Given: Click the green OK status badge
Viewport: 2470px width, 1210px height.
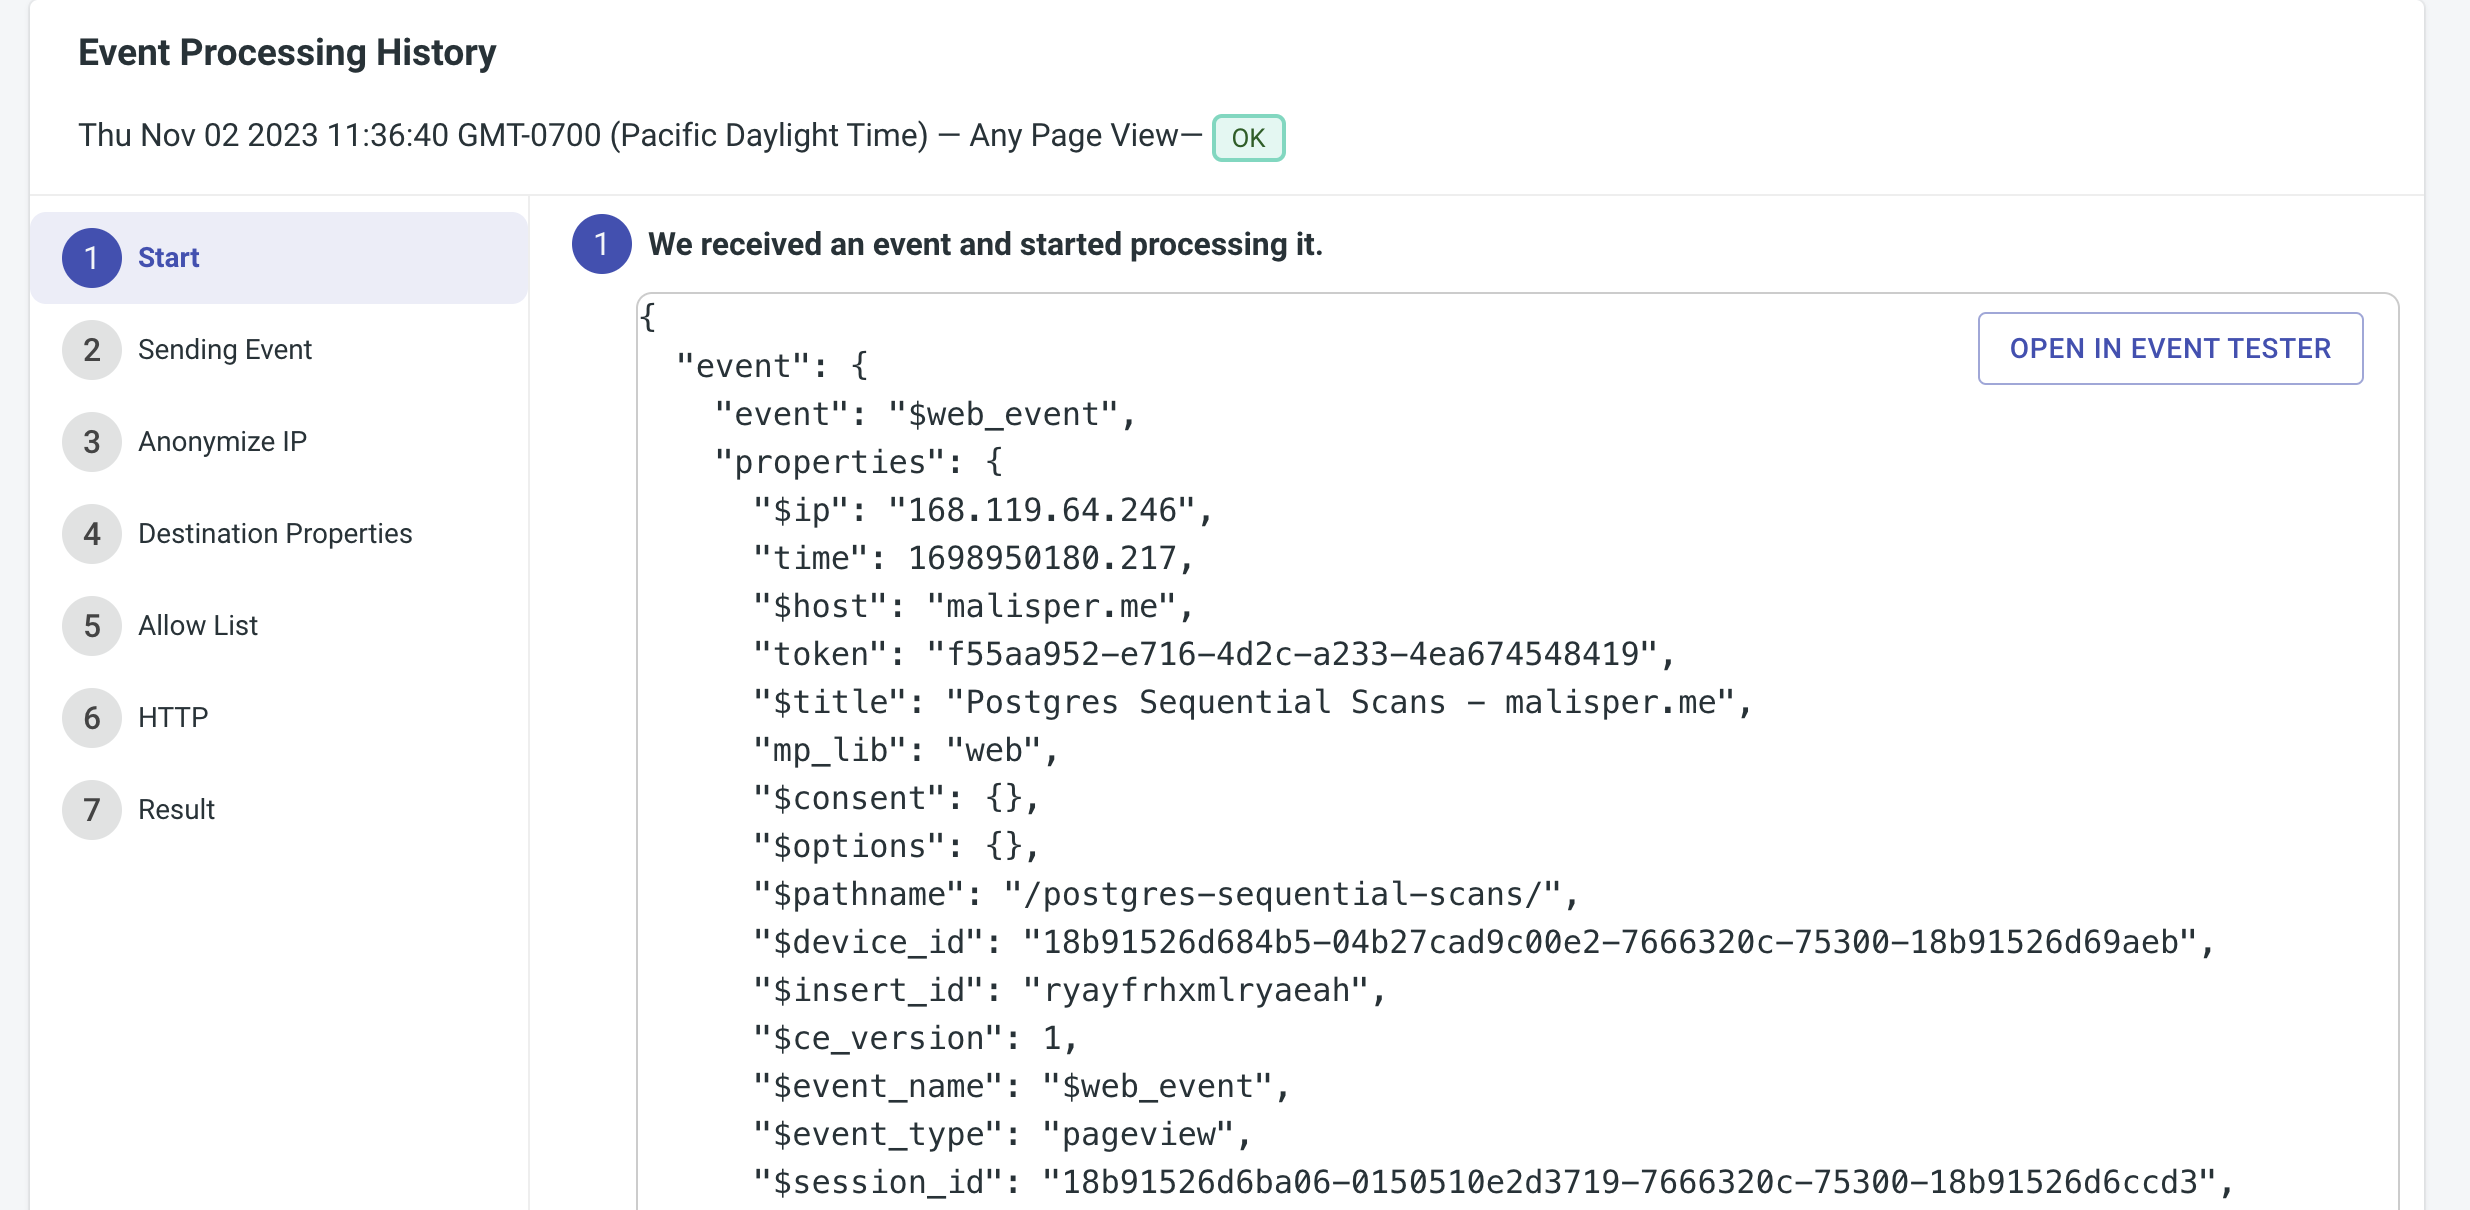Looking at the screenshot, I should tap(1247, 138).
